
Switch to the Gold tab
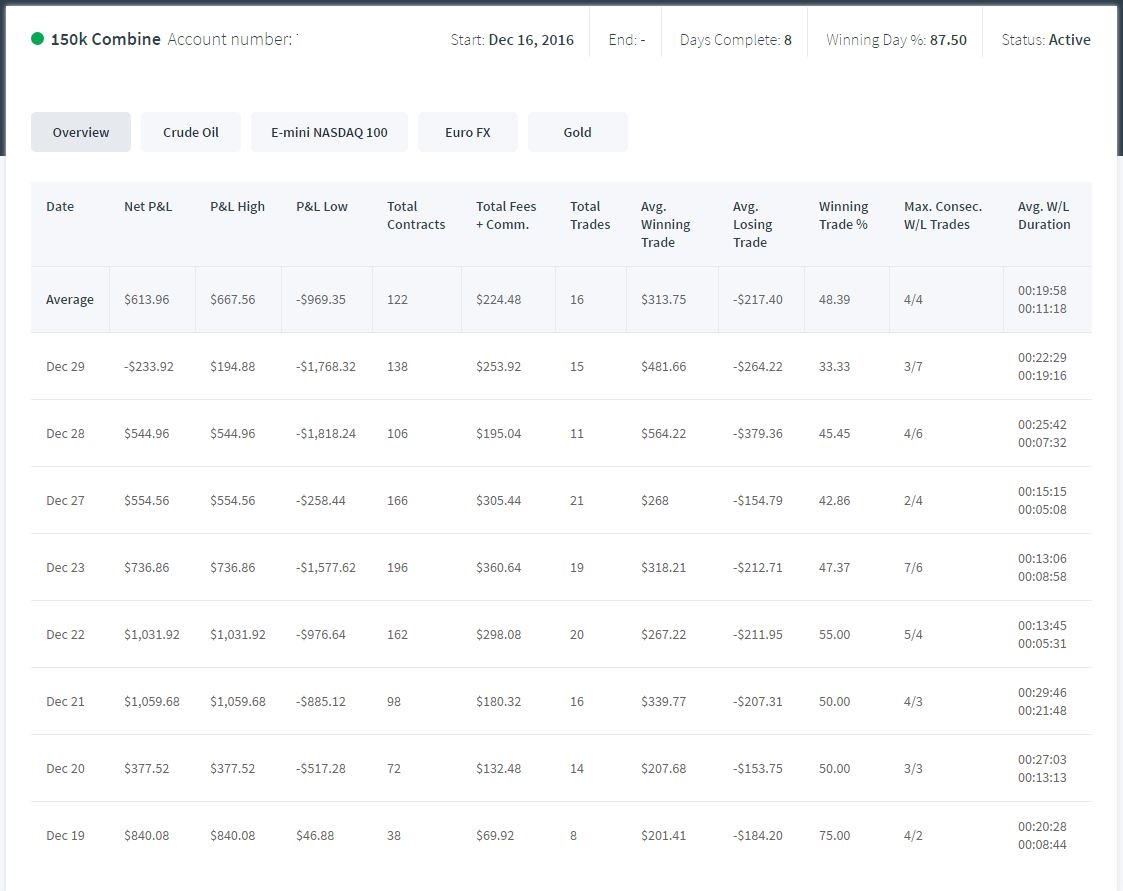(x=577, y=132)
